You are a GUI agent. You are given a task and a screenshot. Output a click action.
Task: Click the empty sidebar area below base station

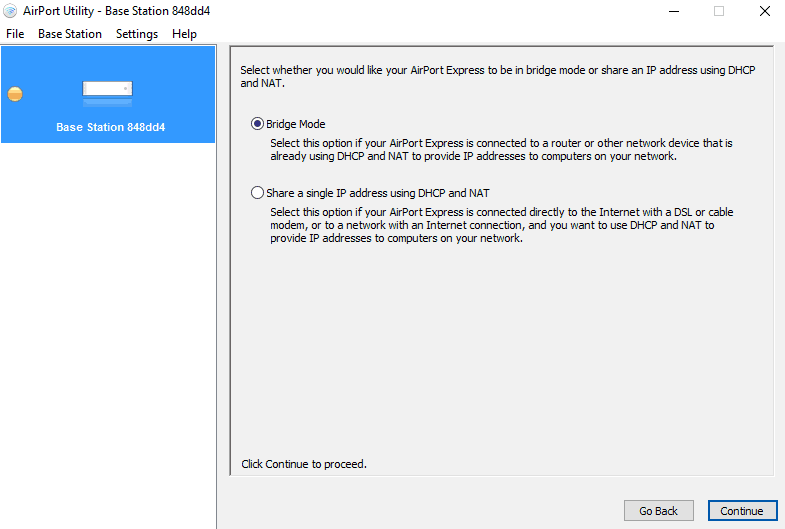pyautogui.click(x=108, y=330)
